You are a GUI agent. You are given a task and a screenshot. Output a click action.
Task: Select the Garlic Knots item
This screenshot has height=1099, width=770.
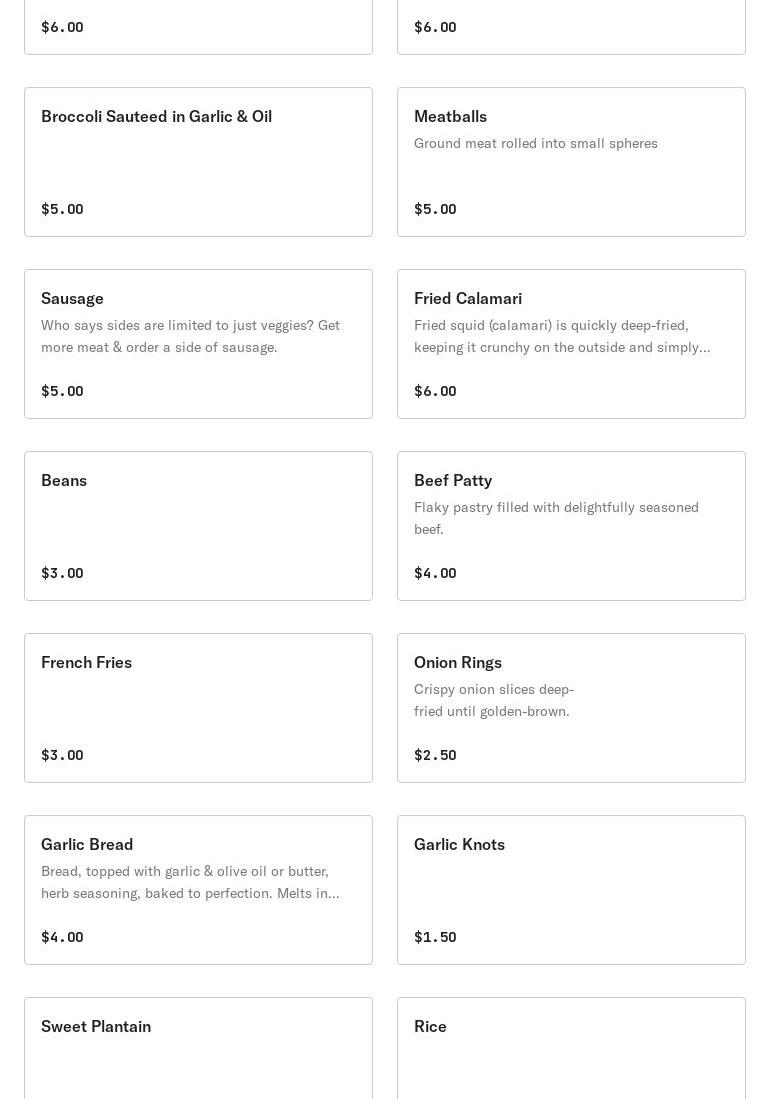(571, 889)
